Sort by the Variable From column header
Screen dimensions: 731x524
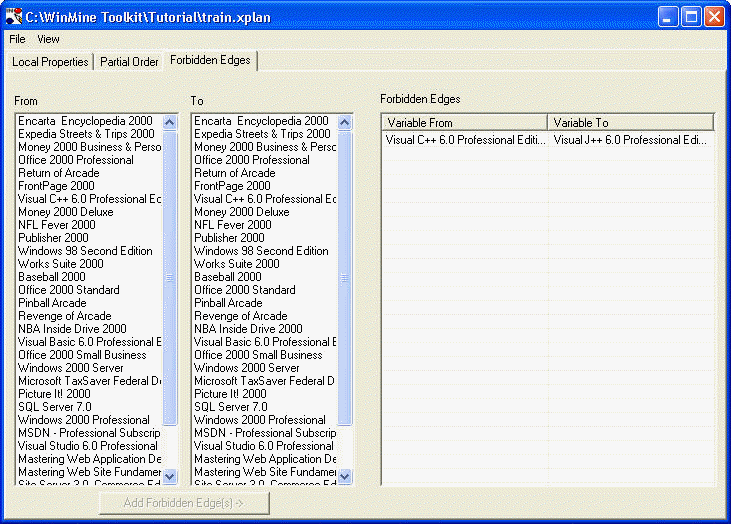[x=464, y=123]
